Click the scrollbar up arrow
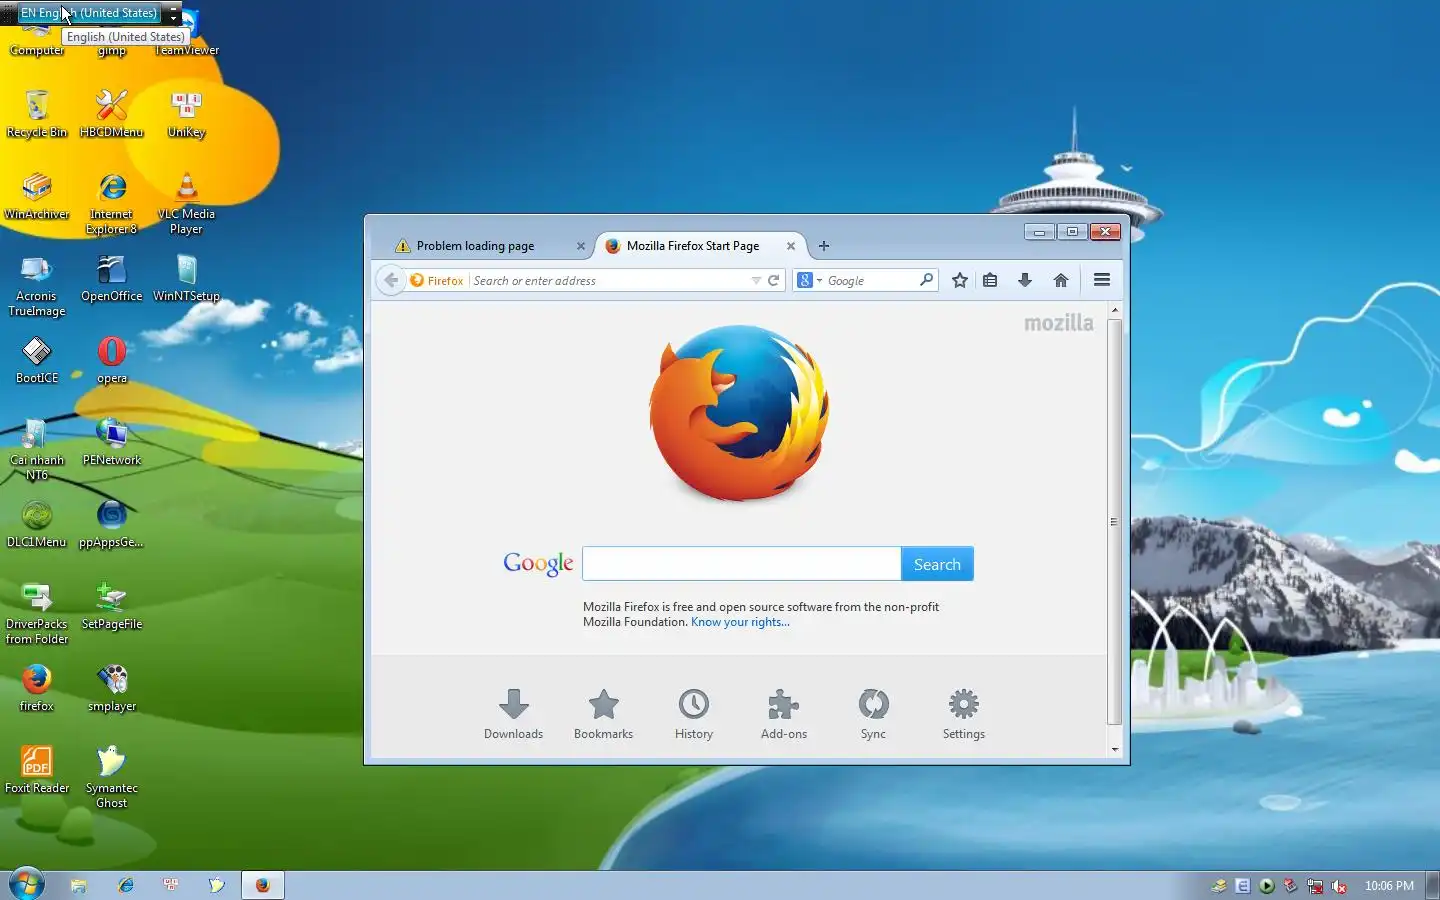 (1114, 311)
